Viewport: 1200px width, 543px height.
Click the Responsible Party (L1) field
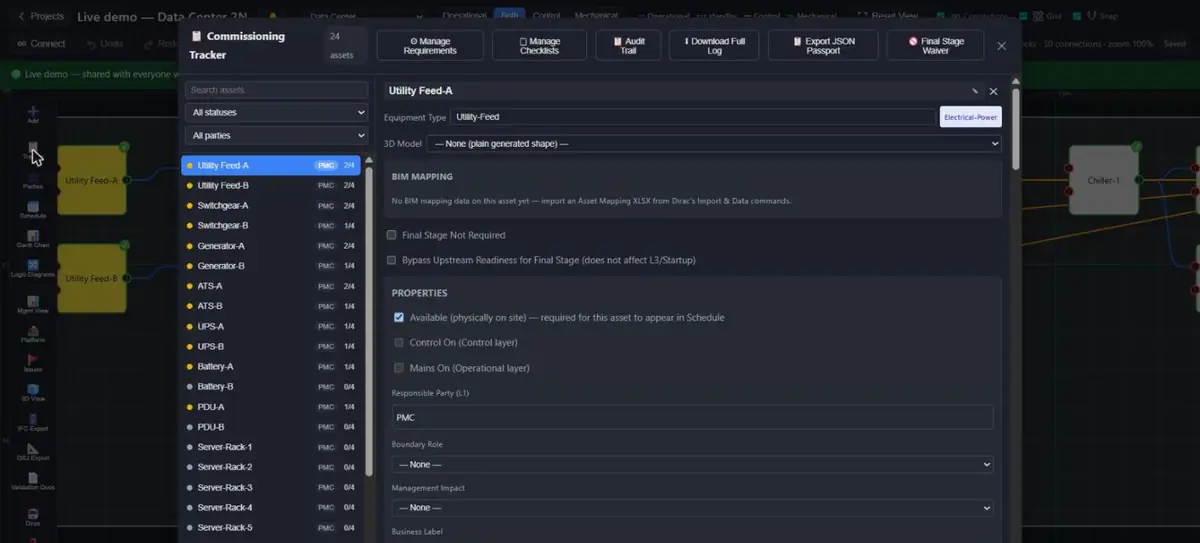(x=692, y=417)
